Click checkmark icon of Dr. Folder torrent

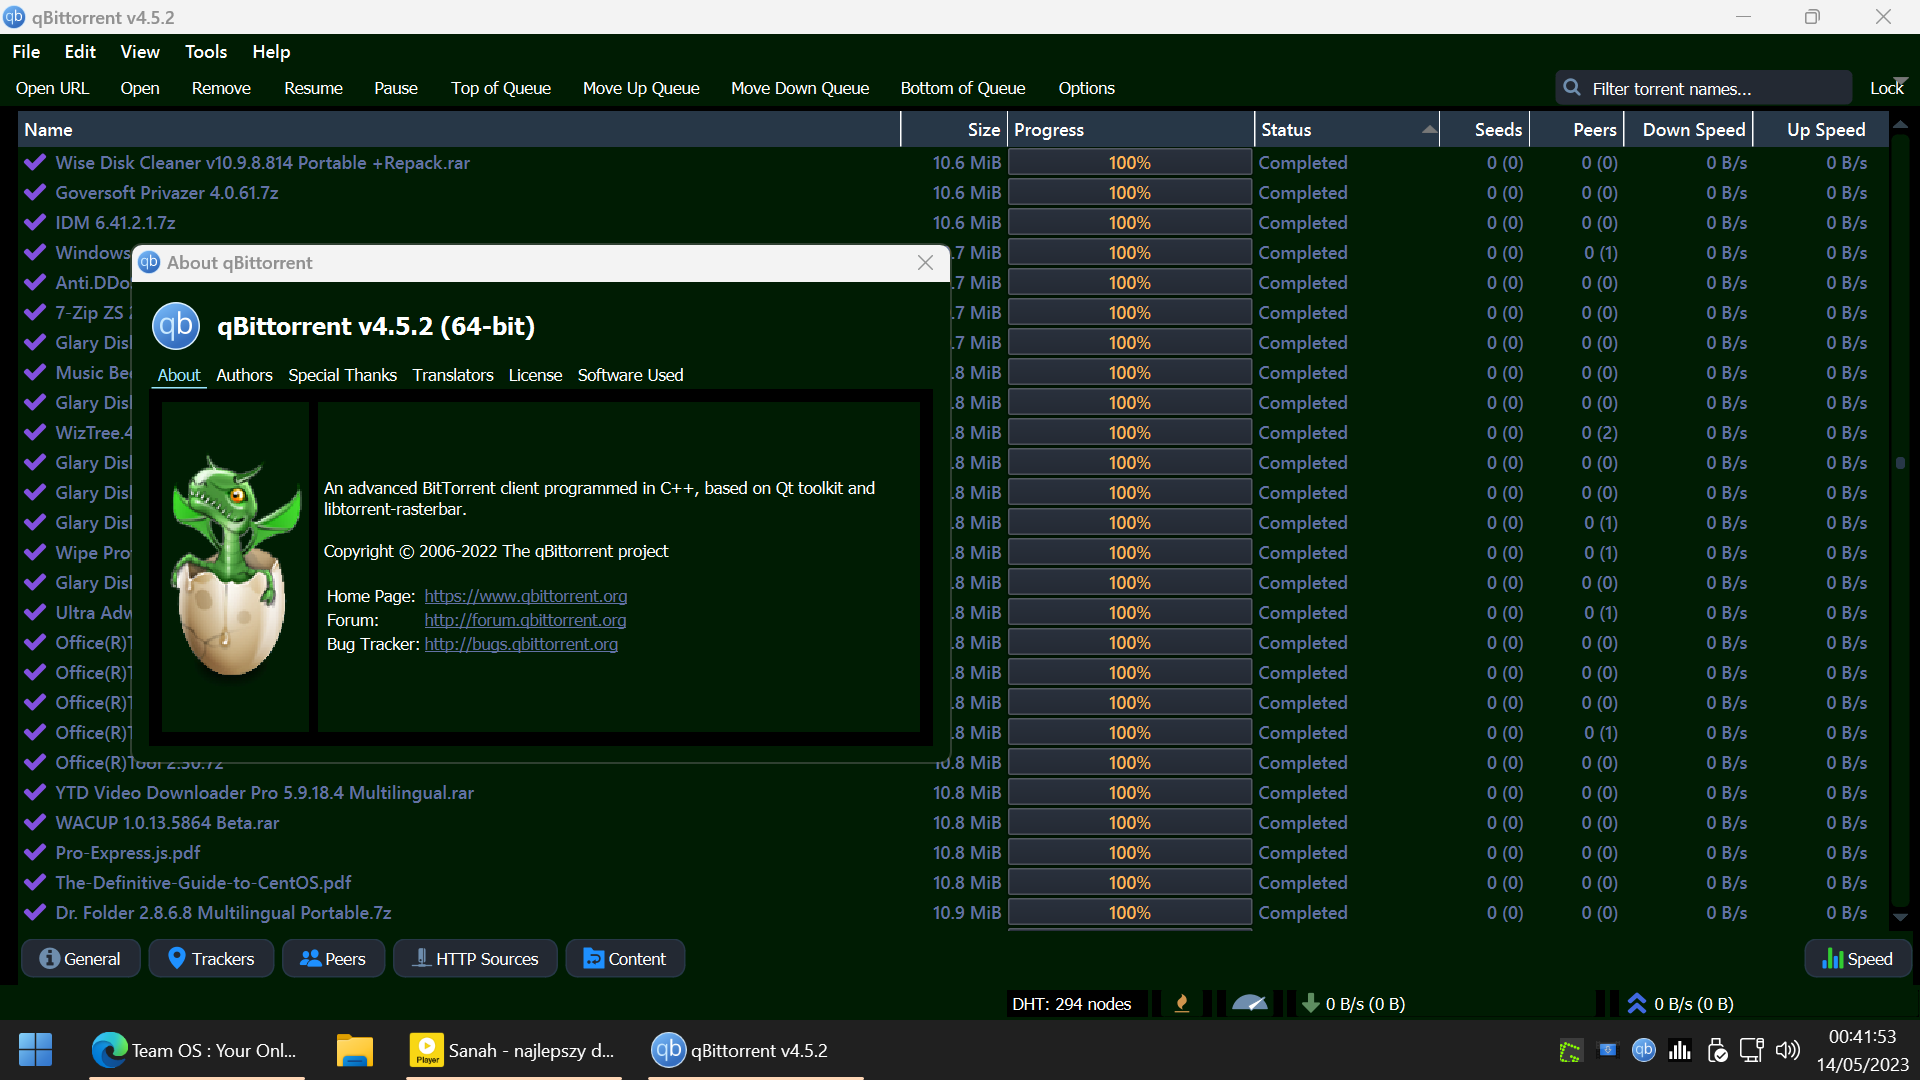(x=35, y=913)
